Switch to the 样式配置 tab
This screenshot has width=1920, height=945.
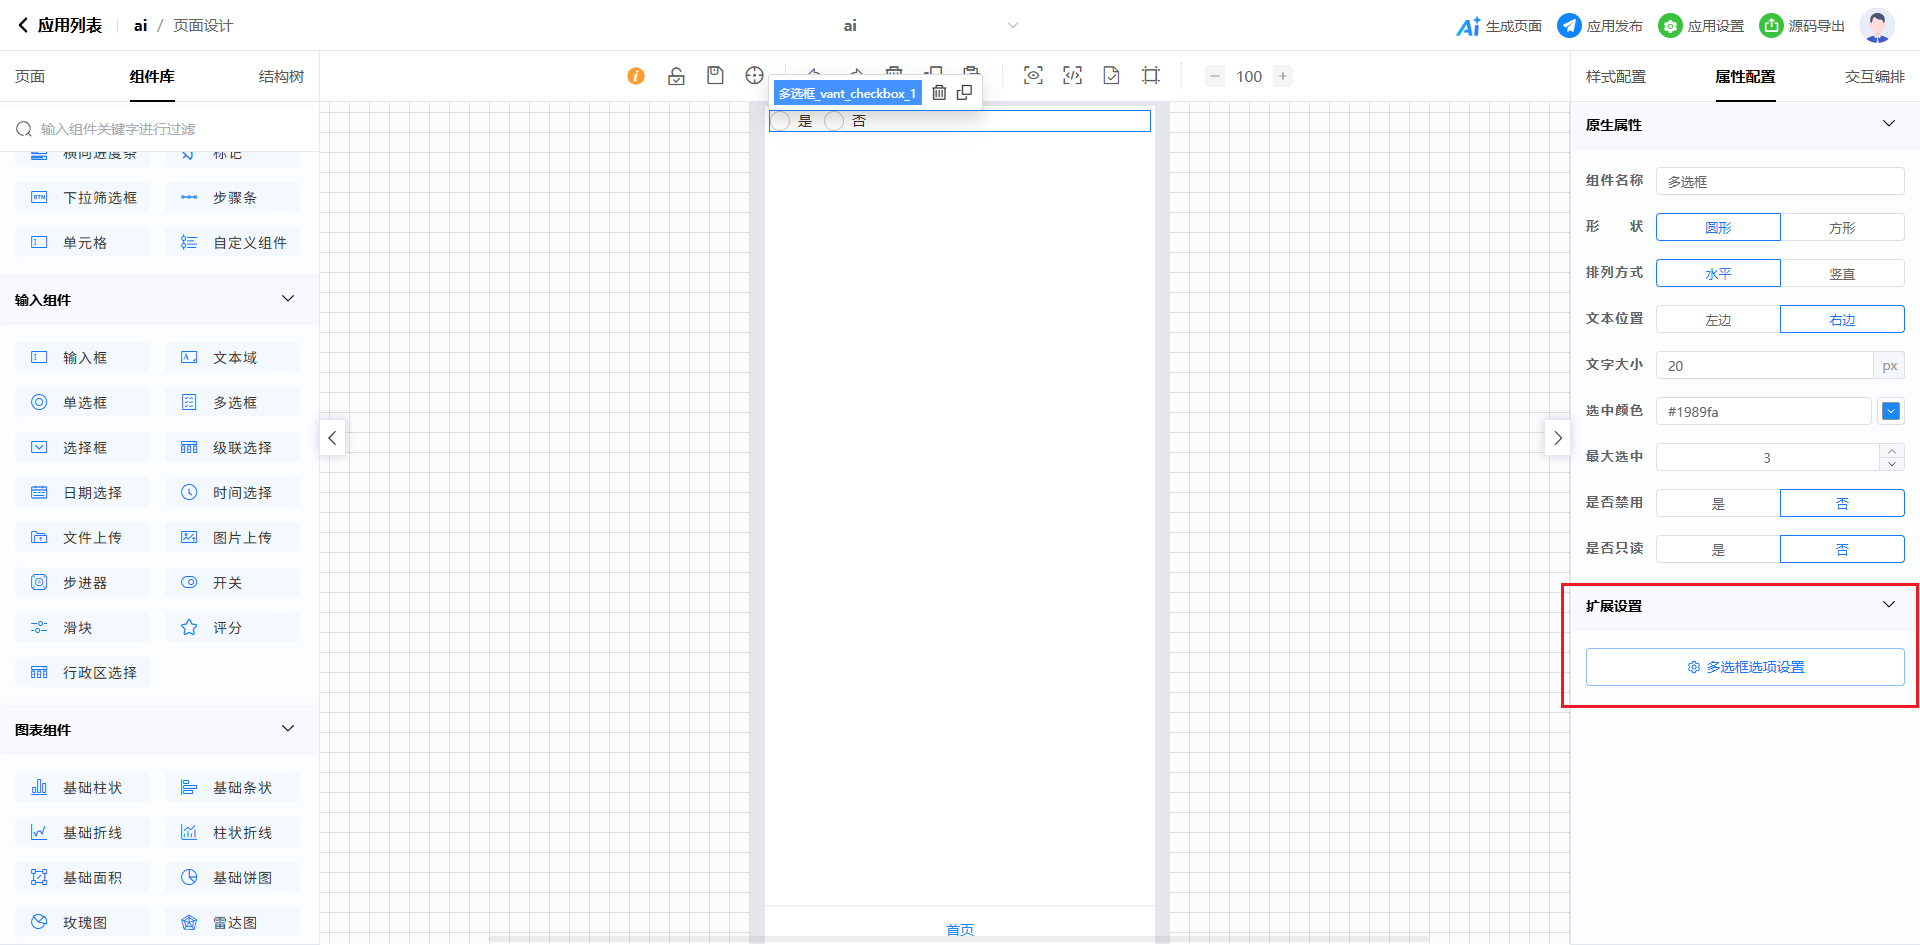point(1615,77)
